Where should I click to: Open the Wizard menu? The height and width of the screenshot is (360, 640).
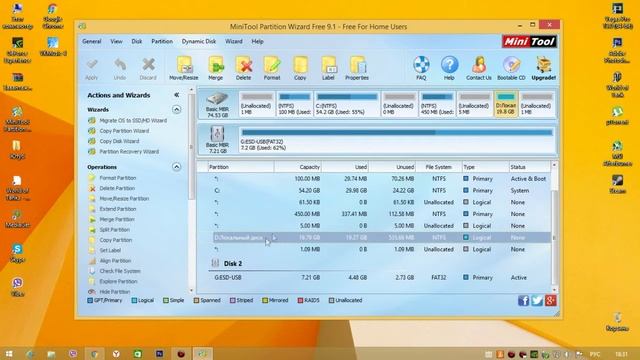(x=234, y=41)
